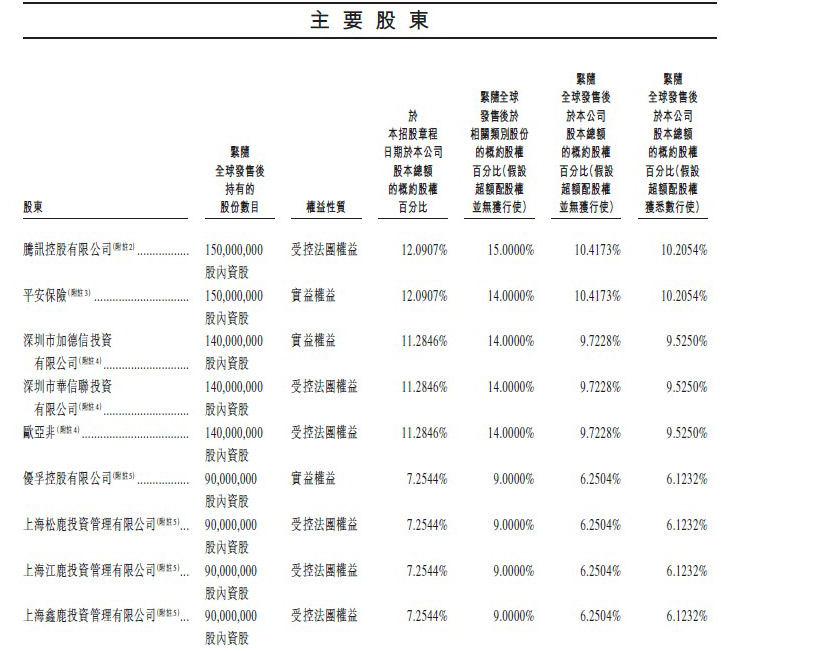
Task: Select 9.0000% in the 優孚控股 row
Action: point(514,479)
